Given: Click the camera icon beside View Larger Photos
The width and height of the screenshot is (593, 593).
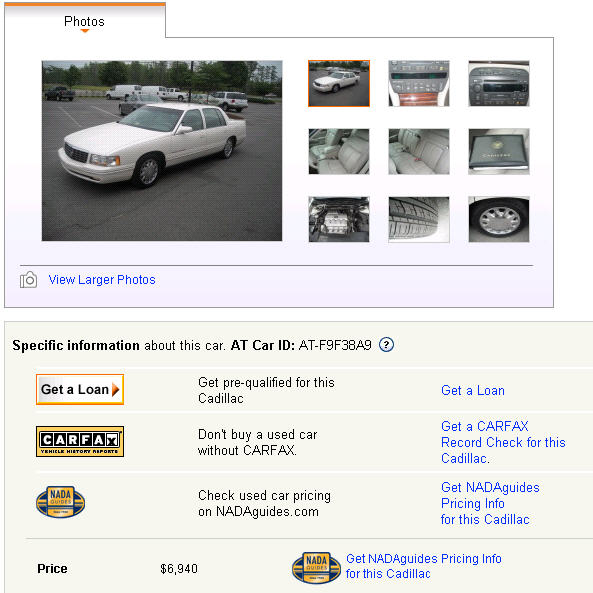Looking at the screenshot, I should pyautogui.click(x=28, y=280).
